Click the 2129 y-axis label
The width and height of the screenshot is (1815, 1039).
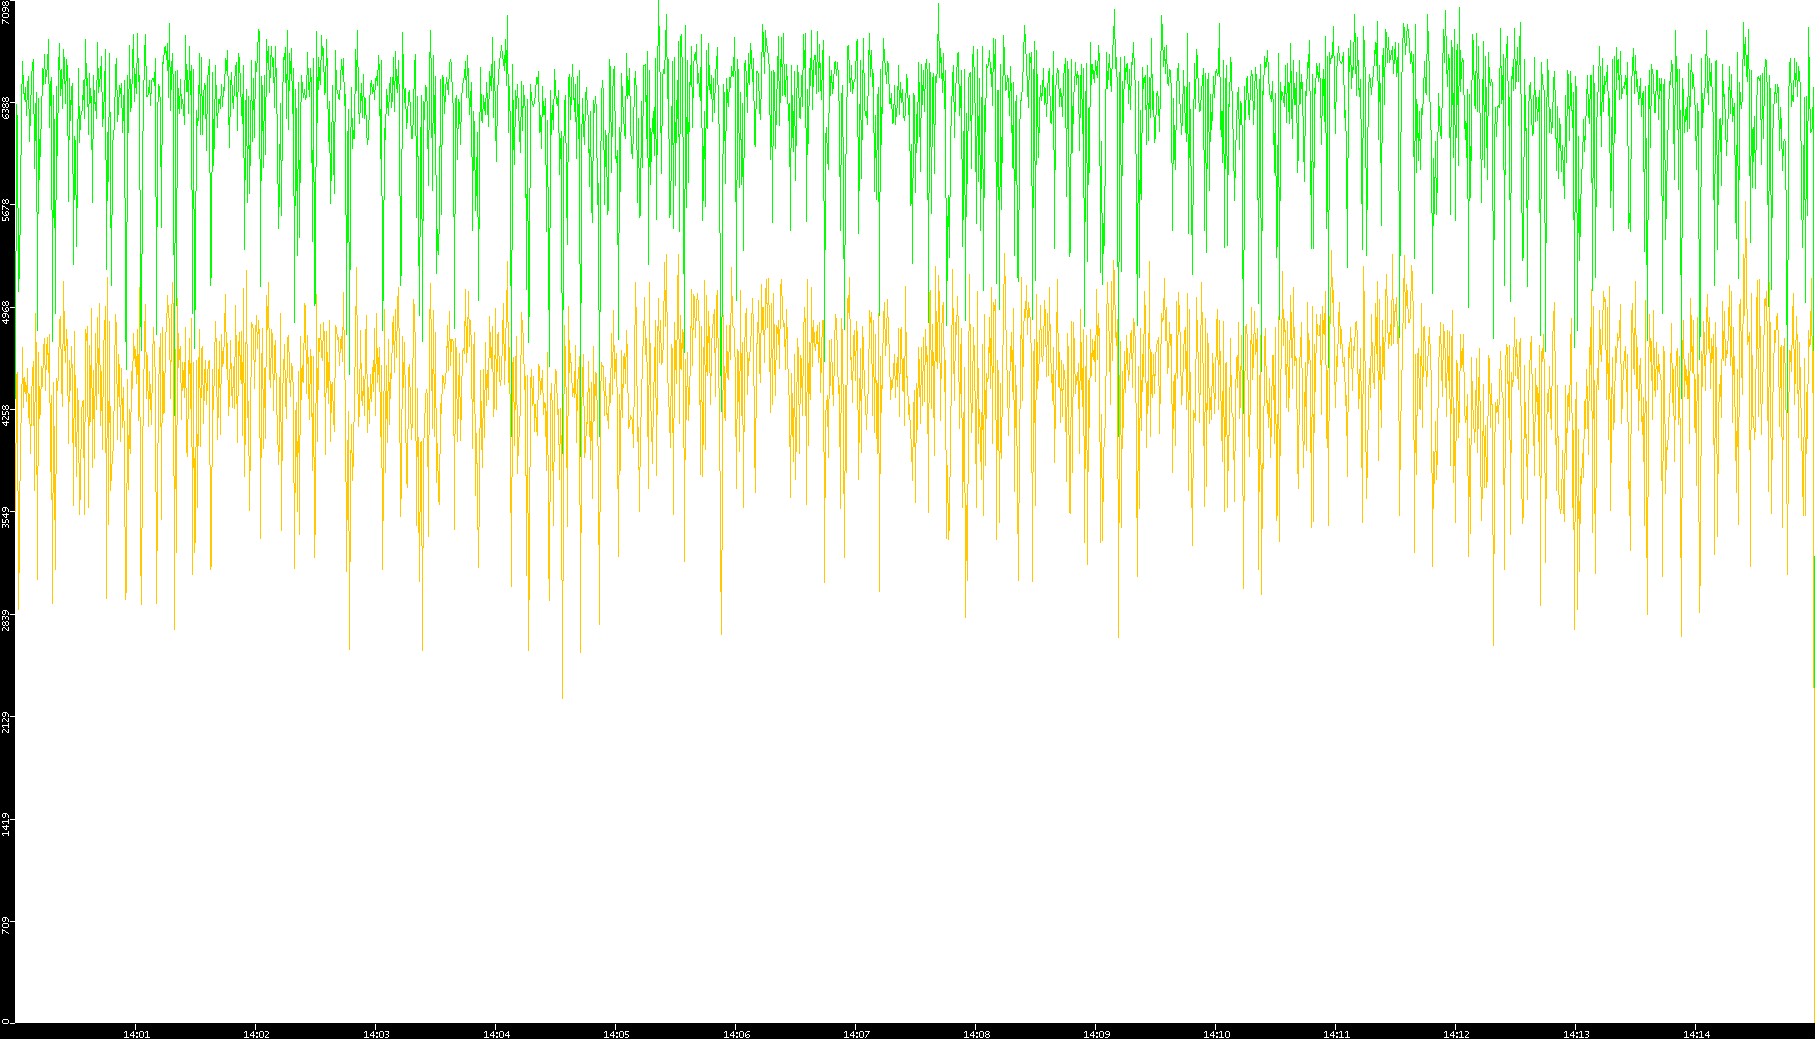[6, 722]
